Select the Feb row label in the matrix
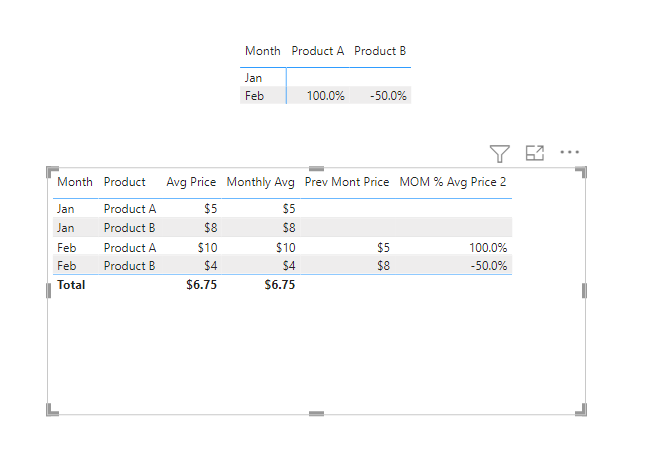The height and width of the screenshot is (460, 659). click(254, 96)
